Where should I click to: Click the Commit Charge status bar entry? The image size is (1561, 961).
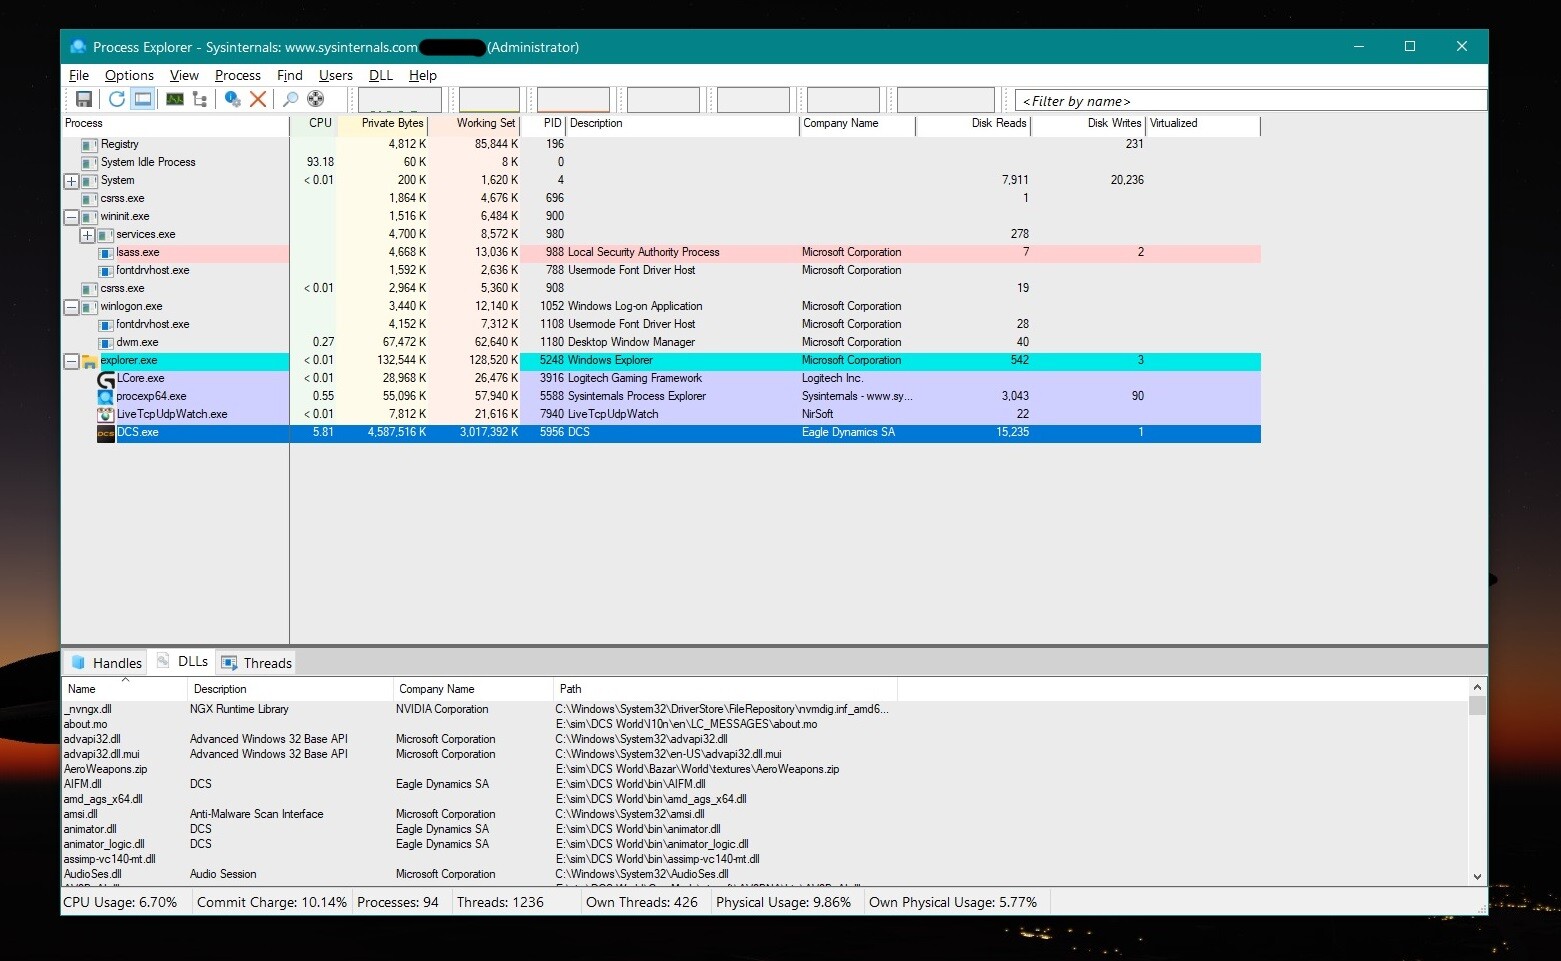coord(272,902)
